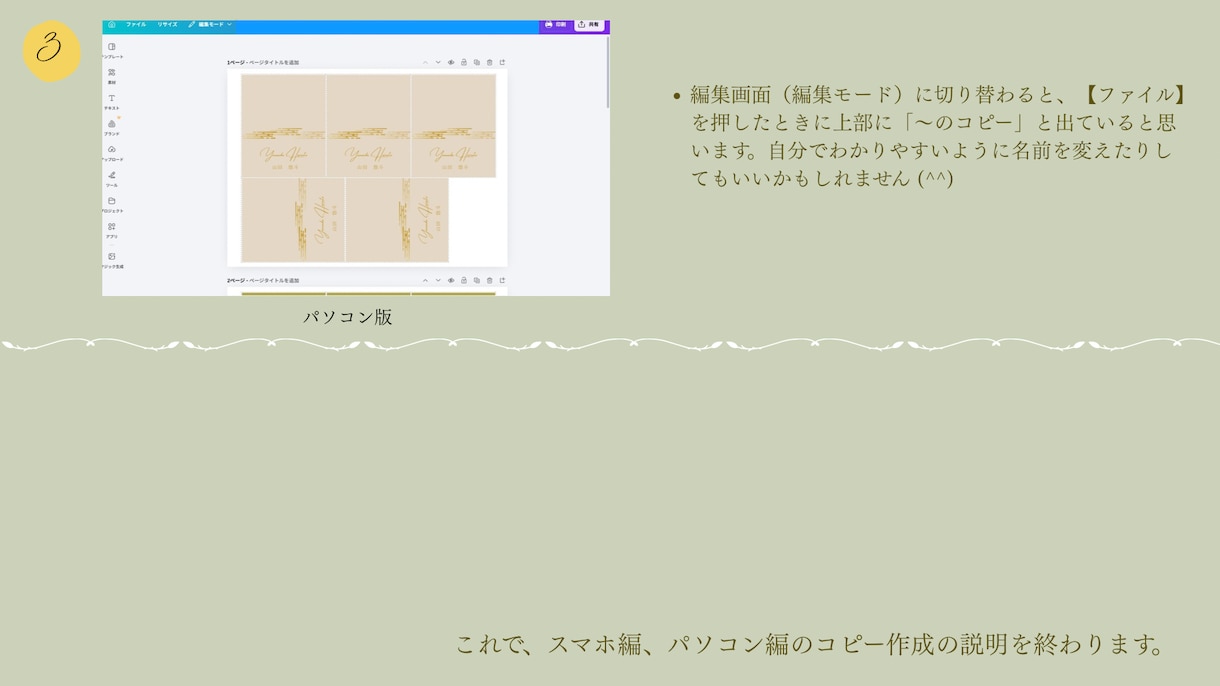1220x686 pixels.
Task: Select the top-left name card on page 1
Action: 283,126
